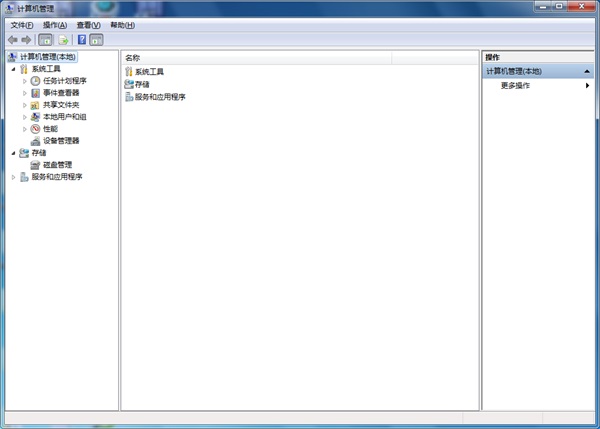Expand the 服务和应用程序 tree node
This screenshot has height=429, width=600.
13,177
